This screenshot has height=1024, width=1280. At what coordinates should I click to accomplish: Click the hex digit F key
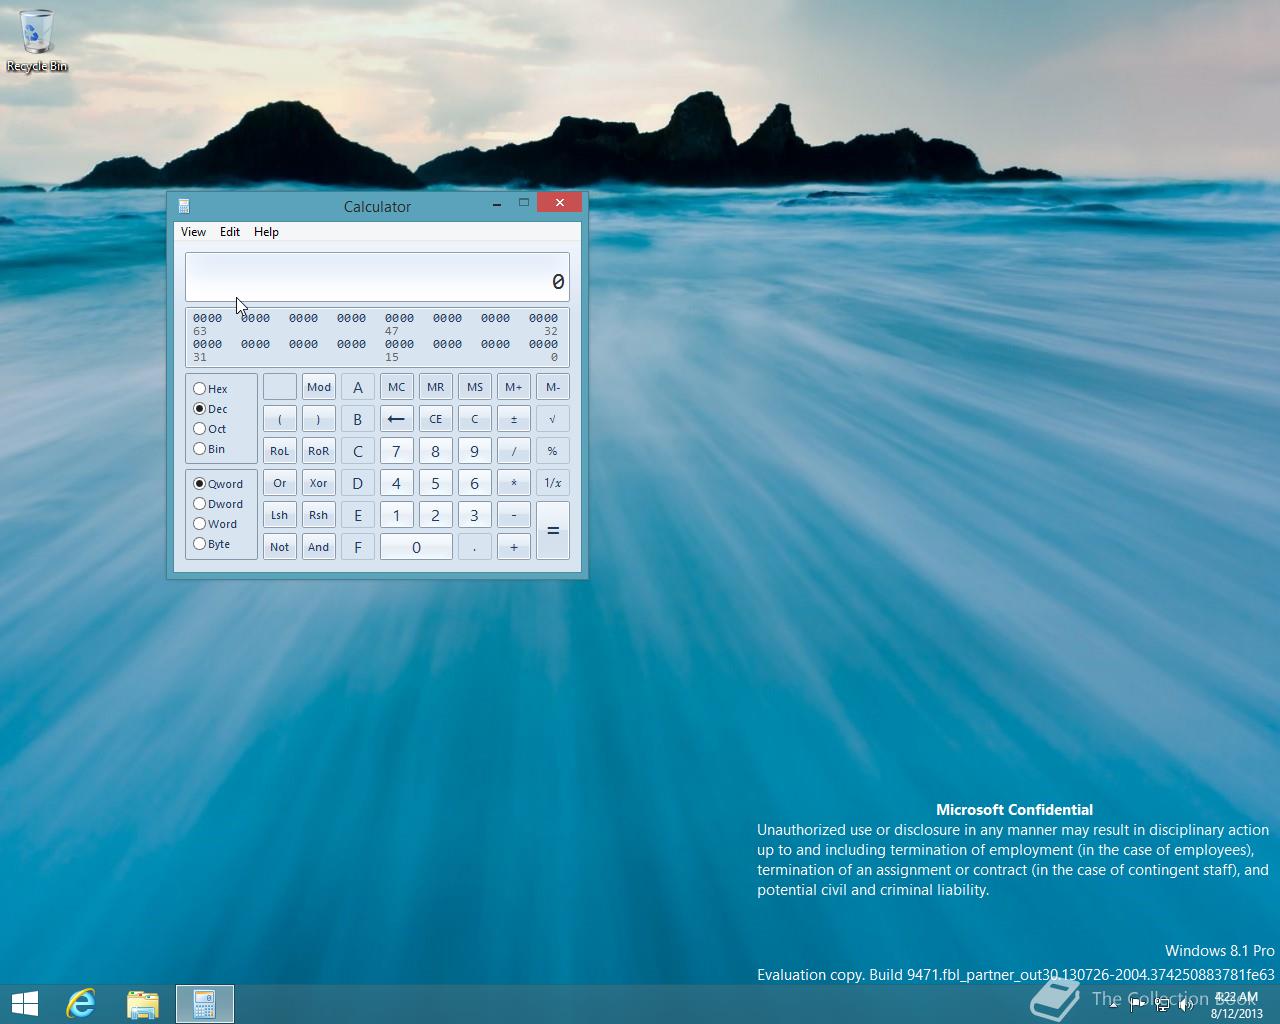tap(357, 547)
